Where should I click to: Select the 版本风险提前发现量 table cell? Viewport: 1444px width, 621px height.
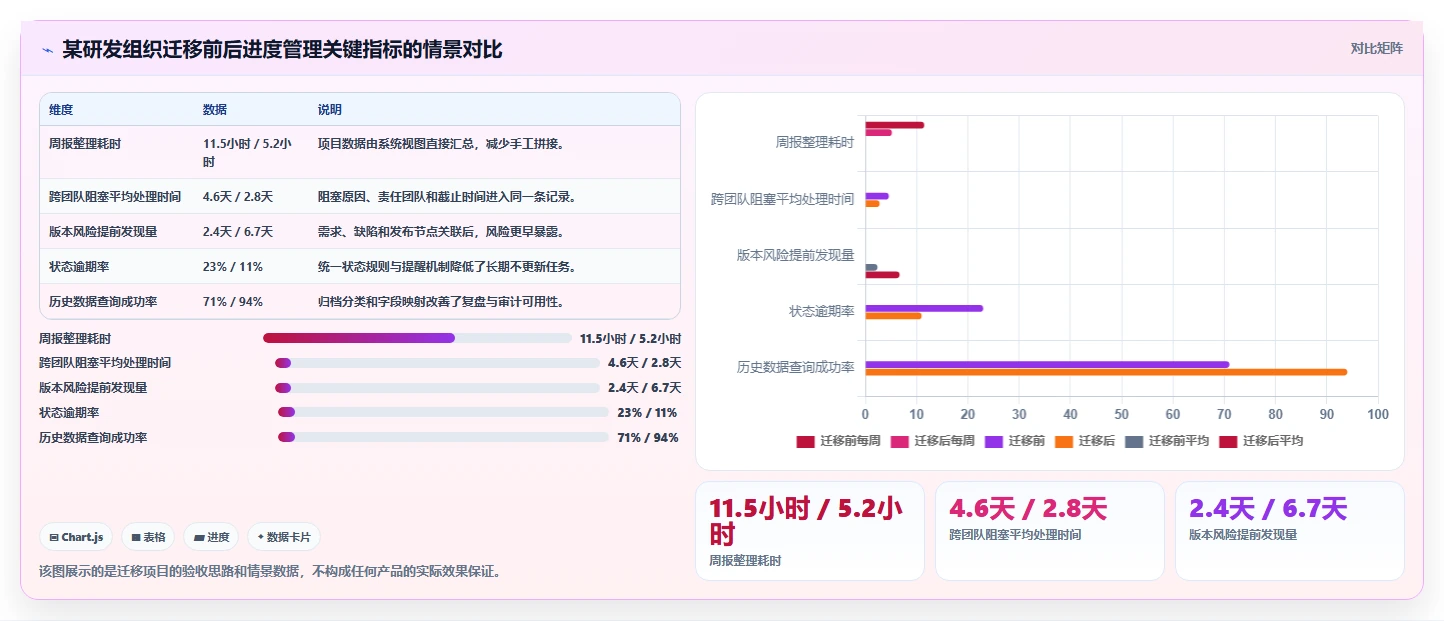[x=117, y=231]
